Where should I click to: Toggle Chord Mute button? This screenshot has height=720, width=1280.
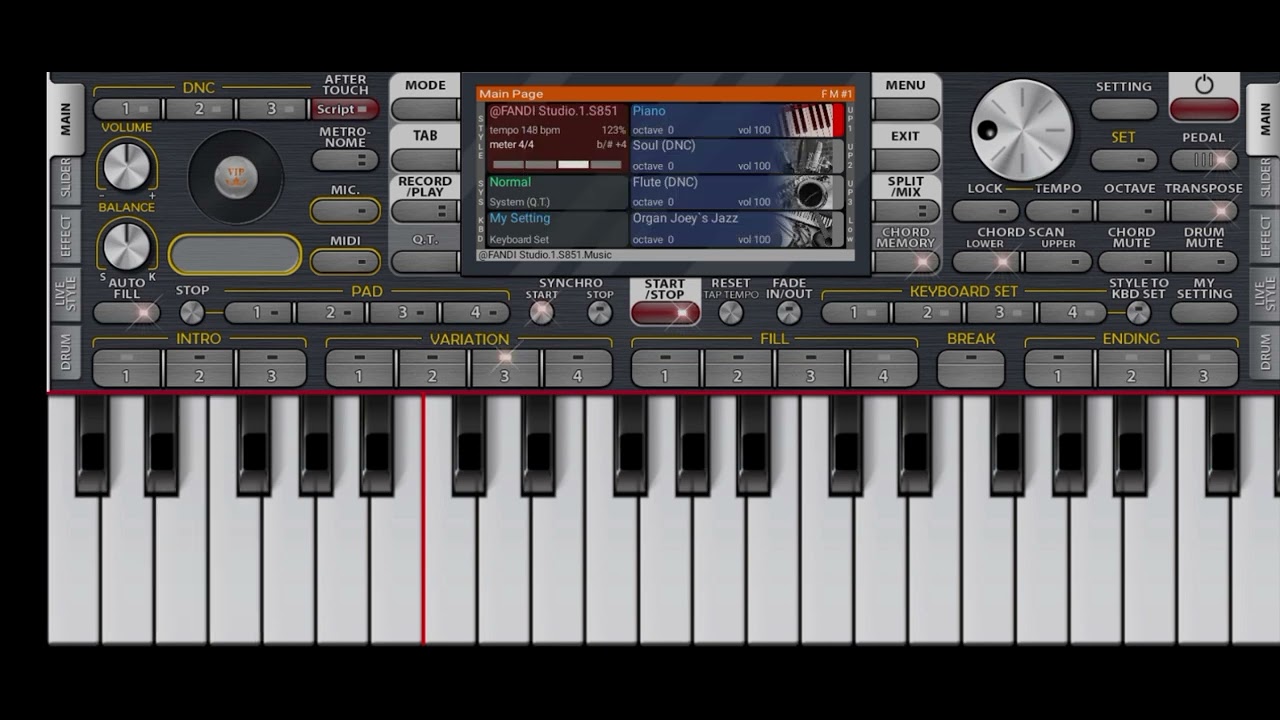[1131, 262]
